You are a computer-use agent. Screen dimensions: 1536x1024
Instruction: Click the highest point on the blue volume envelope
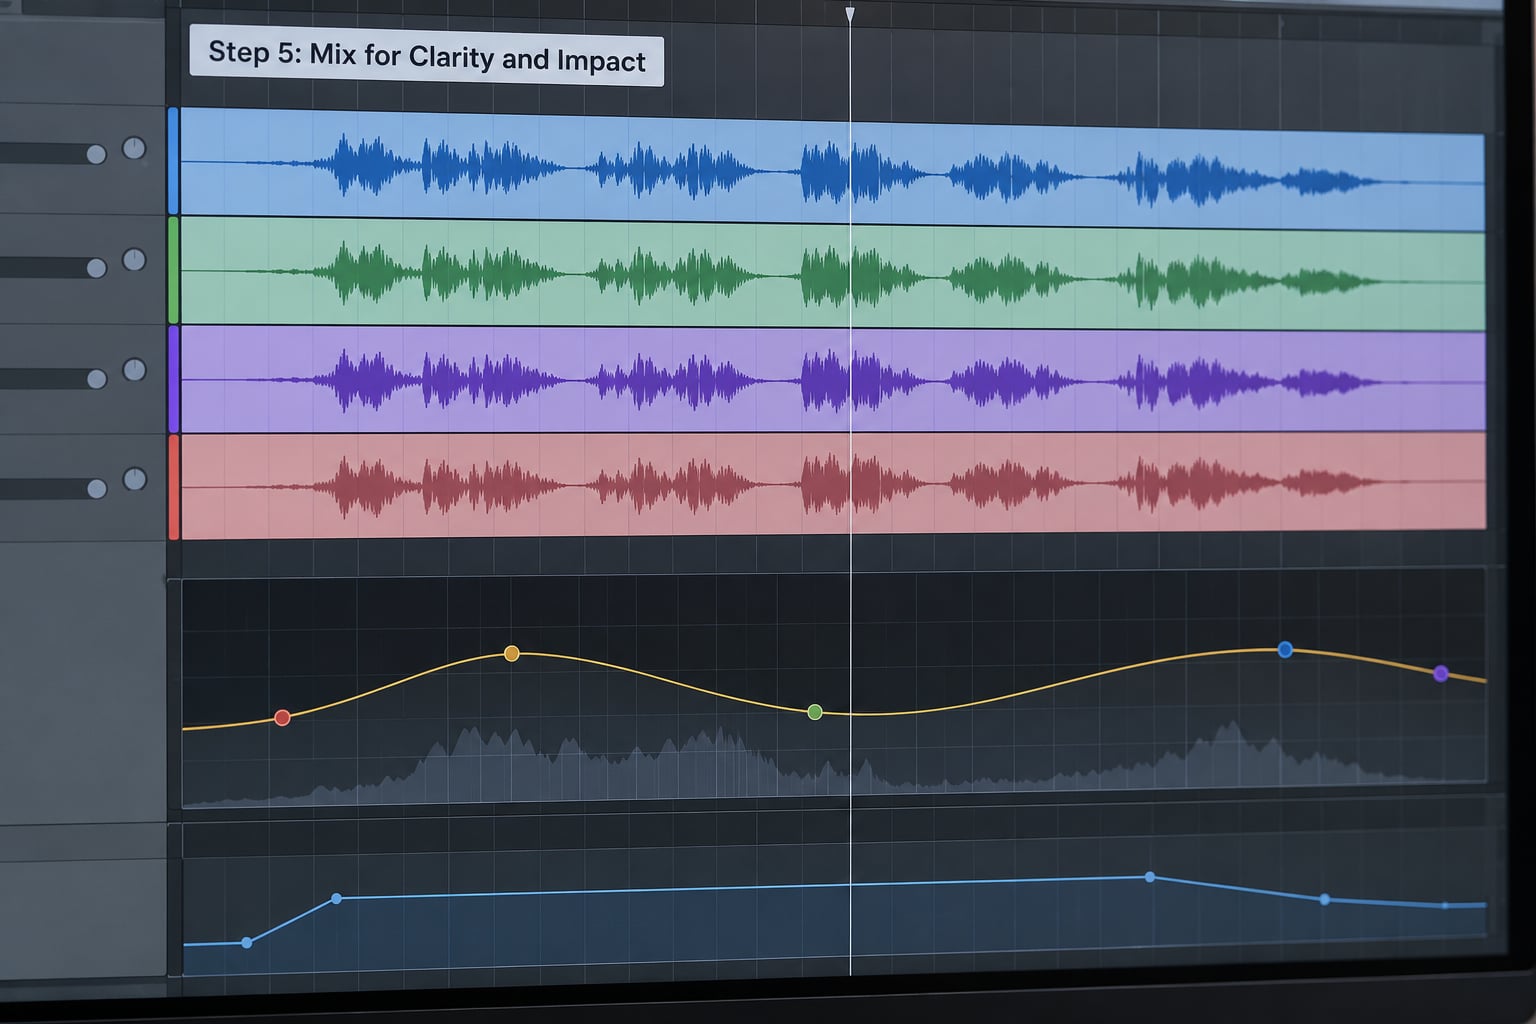(x=1150, y=877)
